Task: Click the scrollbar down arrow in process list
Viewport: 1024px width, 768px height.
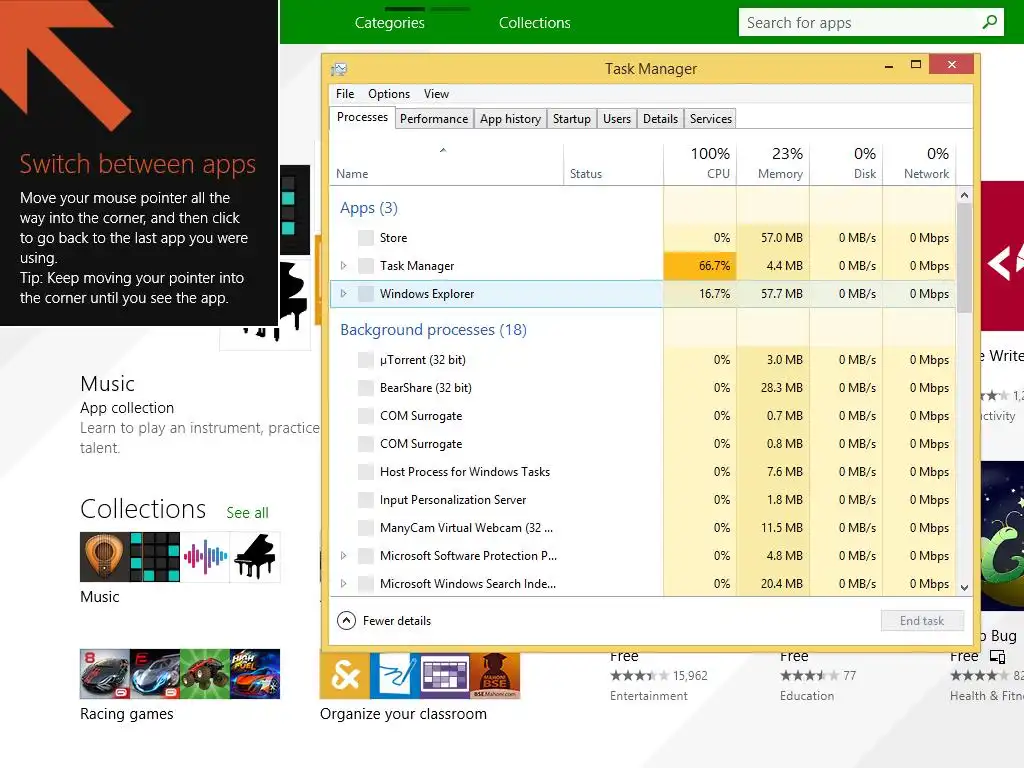Action: pos(964,587)
